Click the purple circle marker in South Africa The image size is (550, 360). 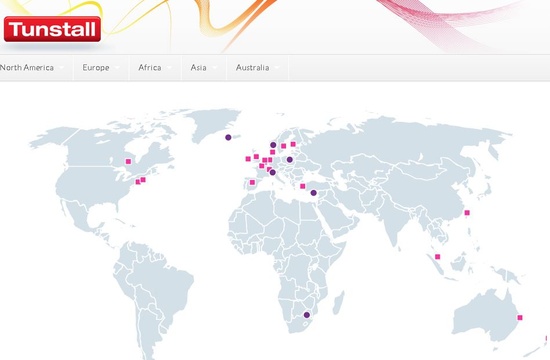(x=307, y=315)
